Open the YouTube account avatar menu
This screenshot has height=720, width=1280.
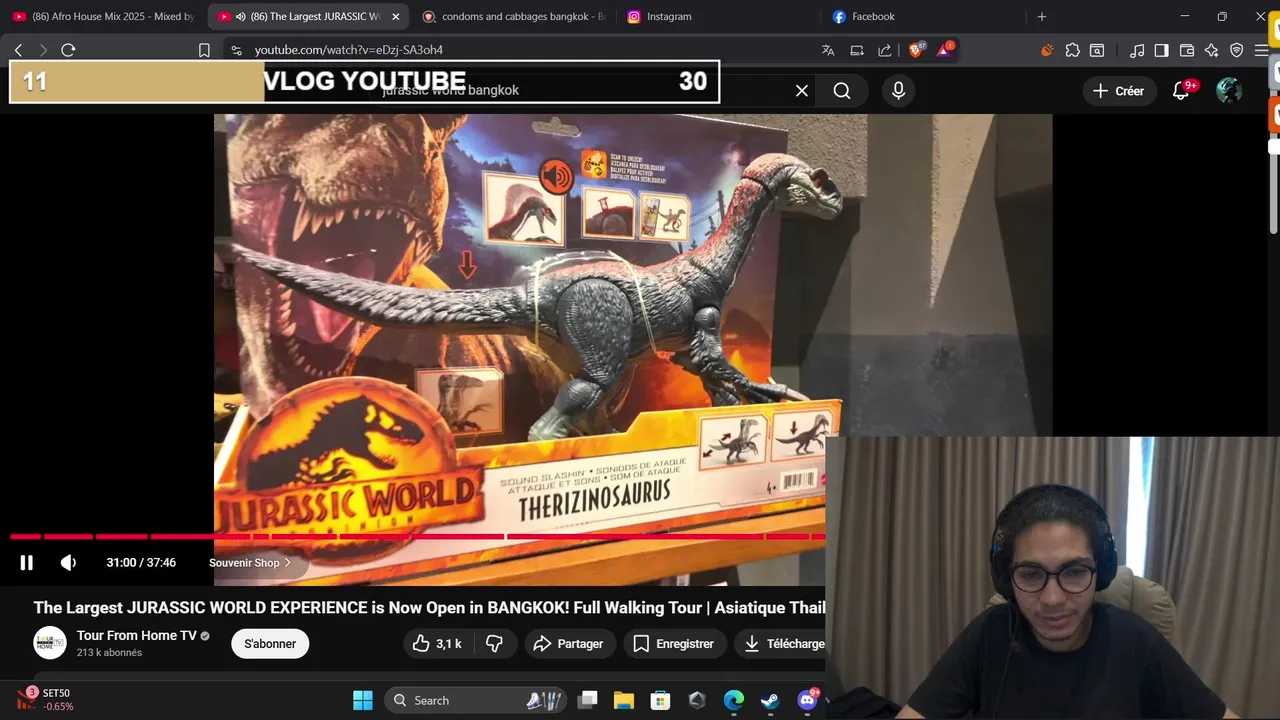point(1229,91)
